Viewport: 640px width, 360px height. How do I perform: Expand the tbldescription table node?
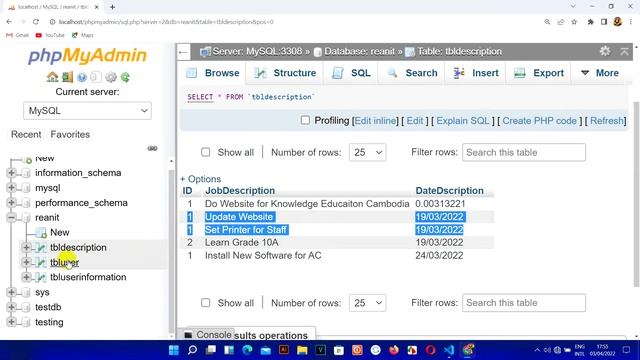(x=26, y=247)
